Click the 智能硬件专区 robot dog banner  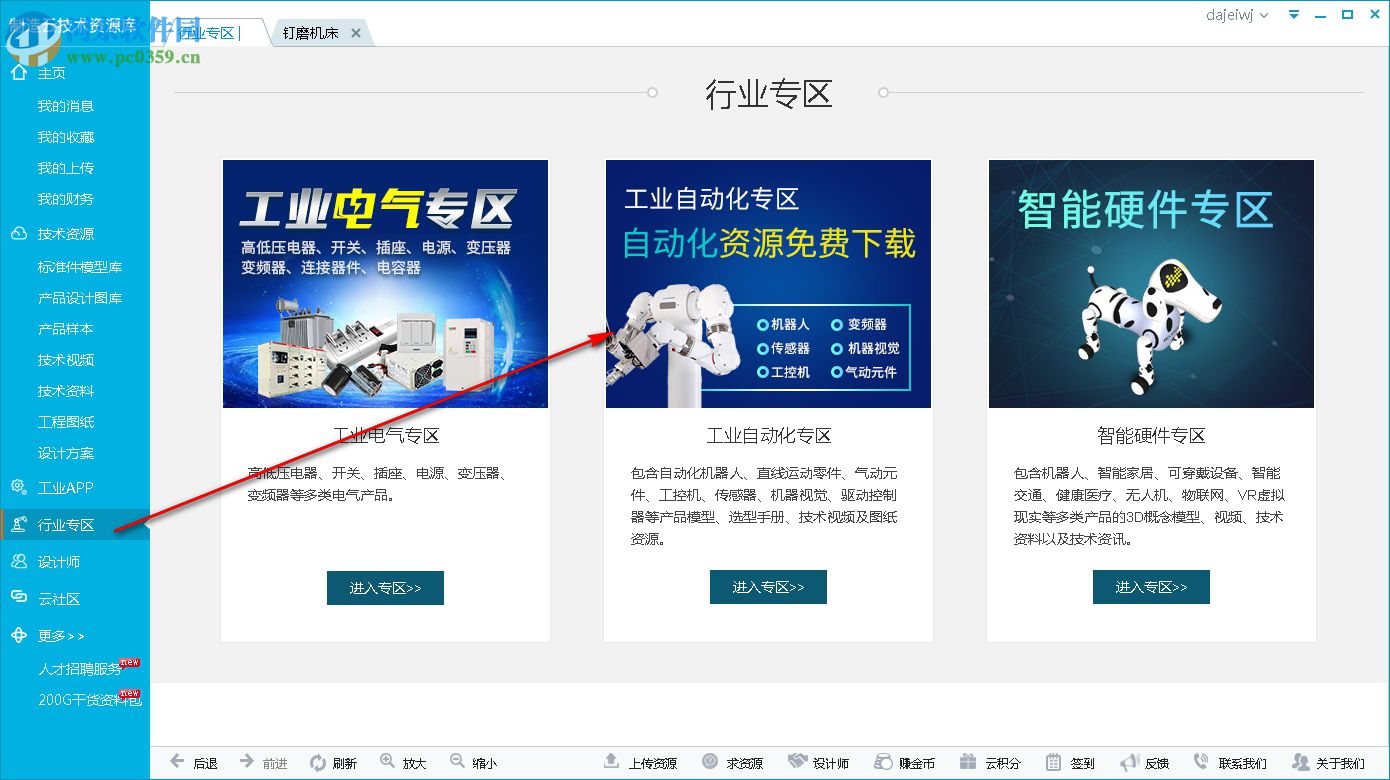(1150, 283)
